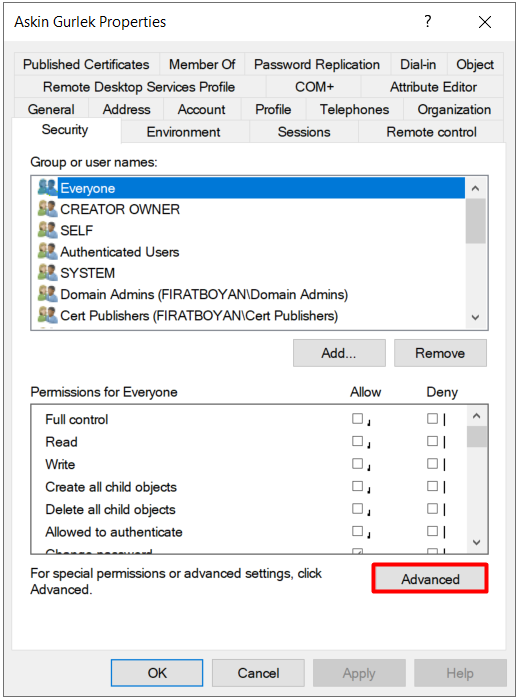
Task: Switch to the Dial-in tab
Action: pos(418,64)
